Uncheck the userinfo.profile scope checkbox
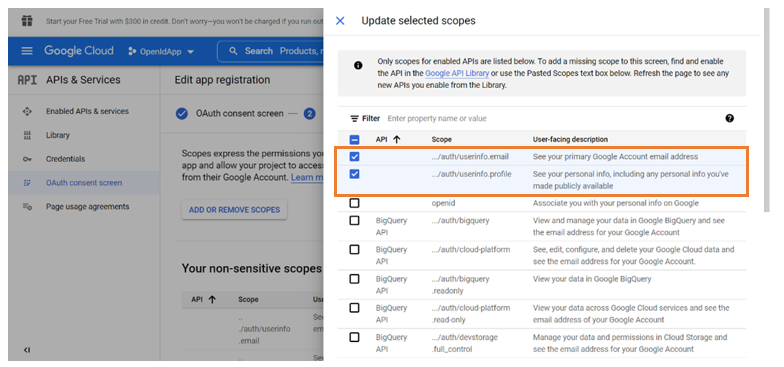The width and height of the screenshot is (784, 367). 354,174
